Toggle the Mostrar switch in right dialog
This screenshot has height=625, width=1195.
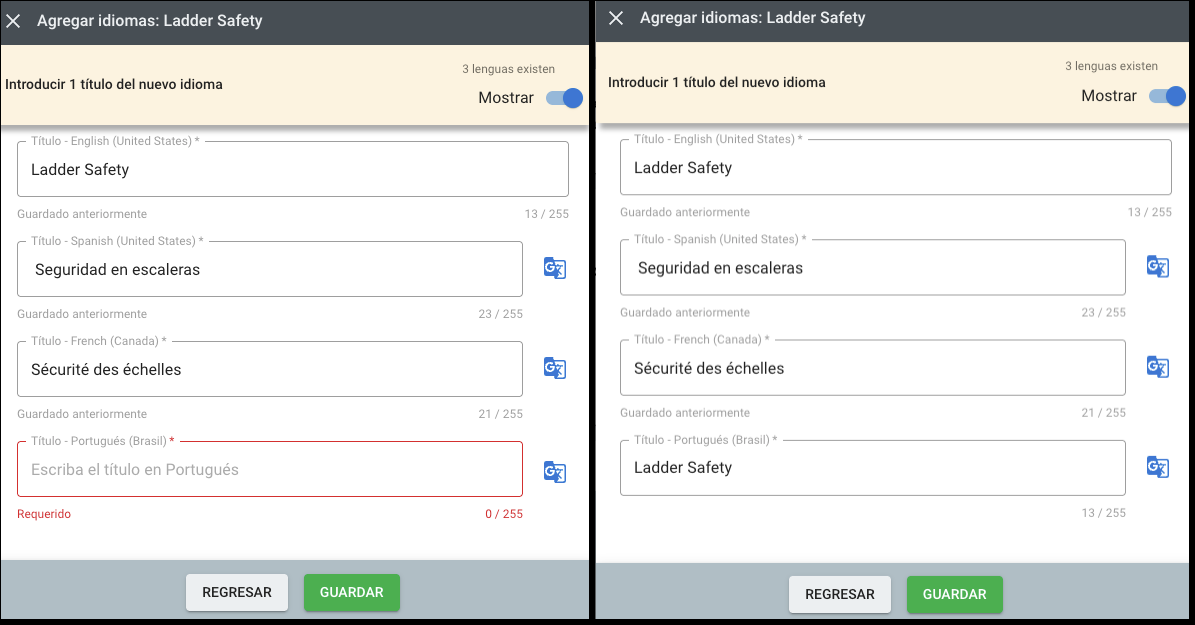click(x=1167, y=96)
